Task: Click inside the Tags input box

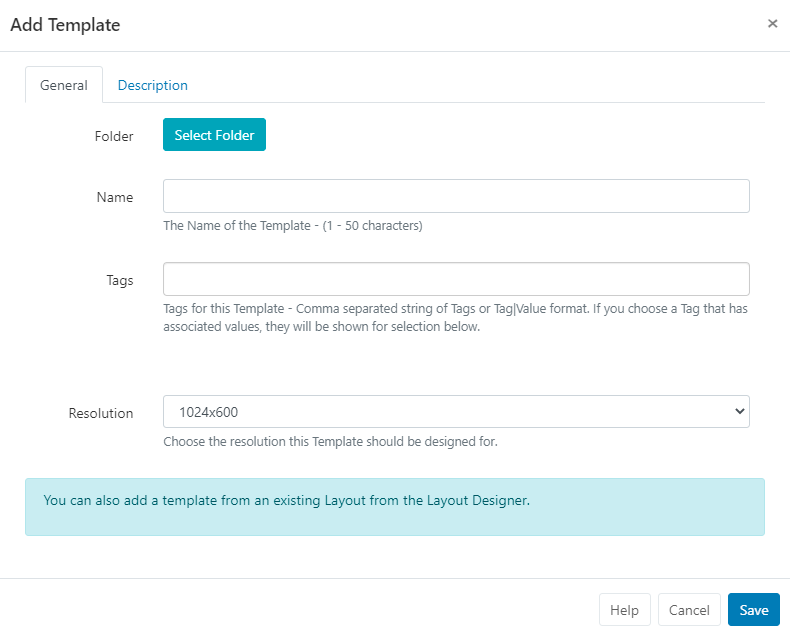Action: coord(456,279)
